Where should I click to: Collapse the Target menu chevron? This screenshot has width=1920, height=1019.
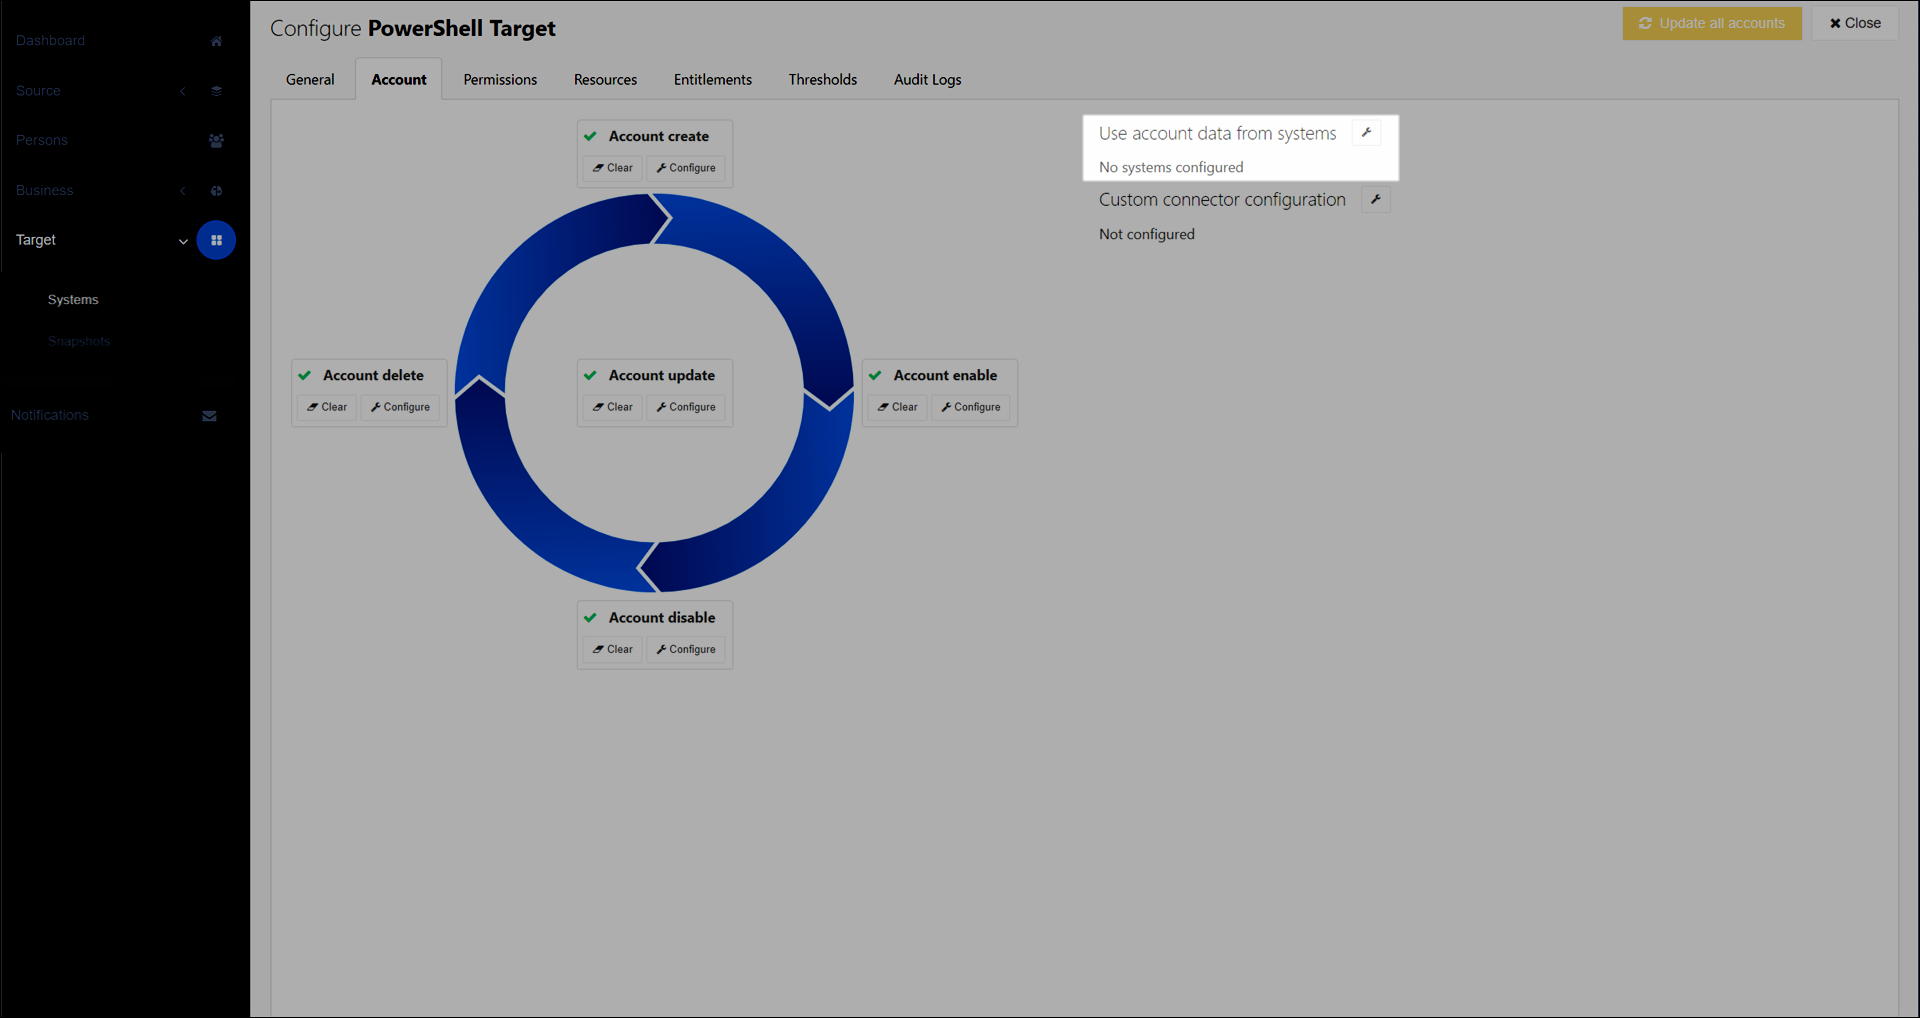pyautogui.click(x=183, y=241)
